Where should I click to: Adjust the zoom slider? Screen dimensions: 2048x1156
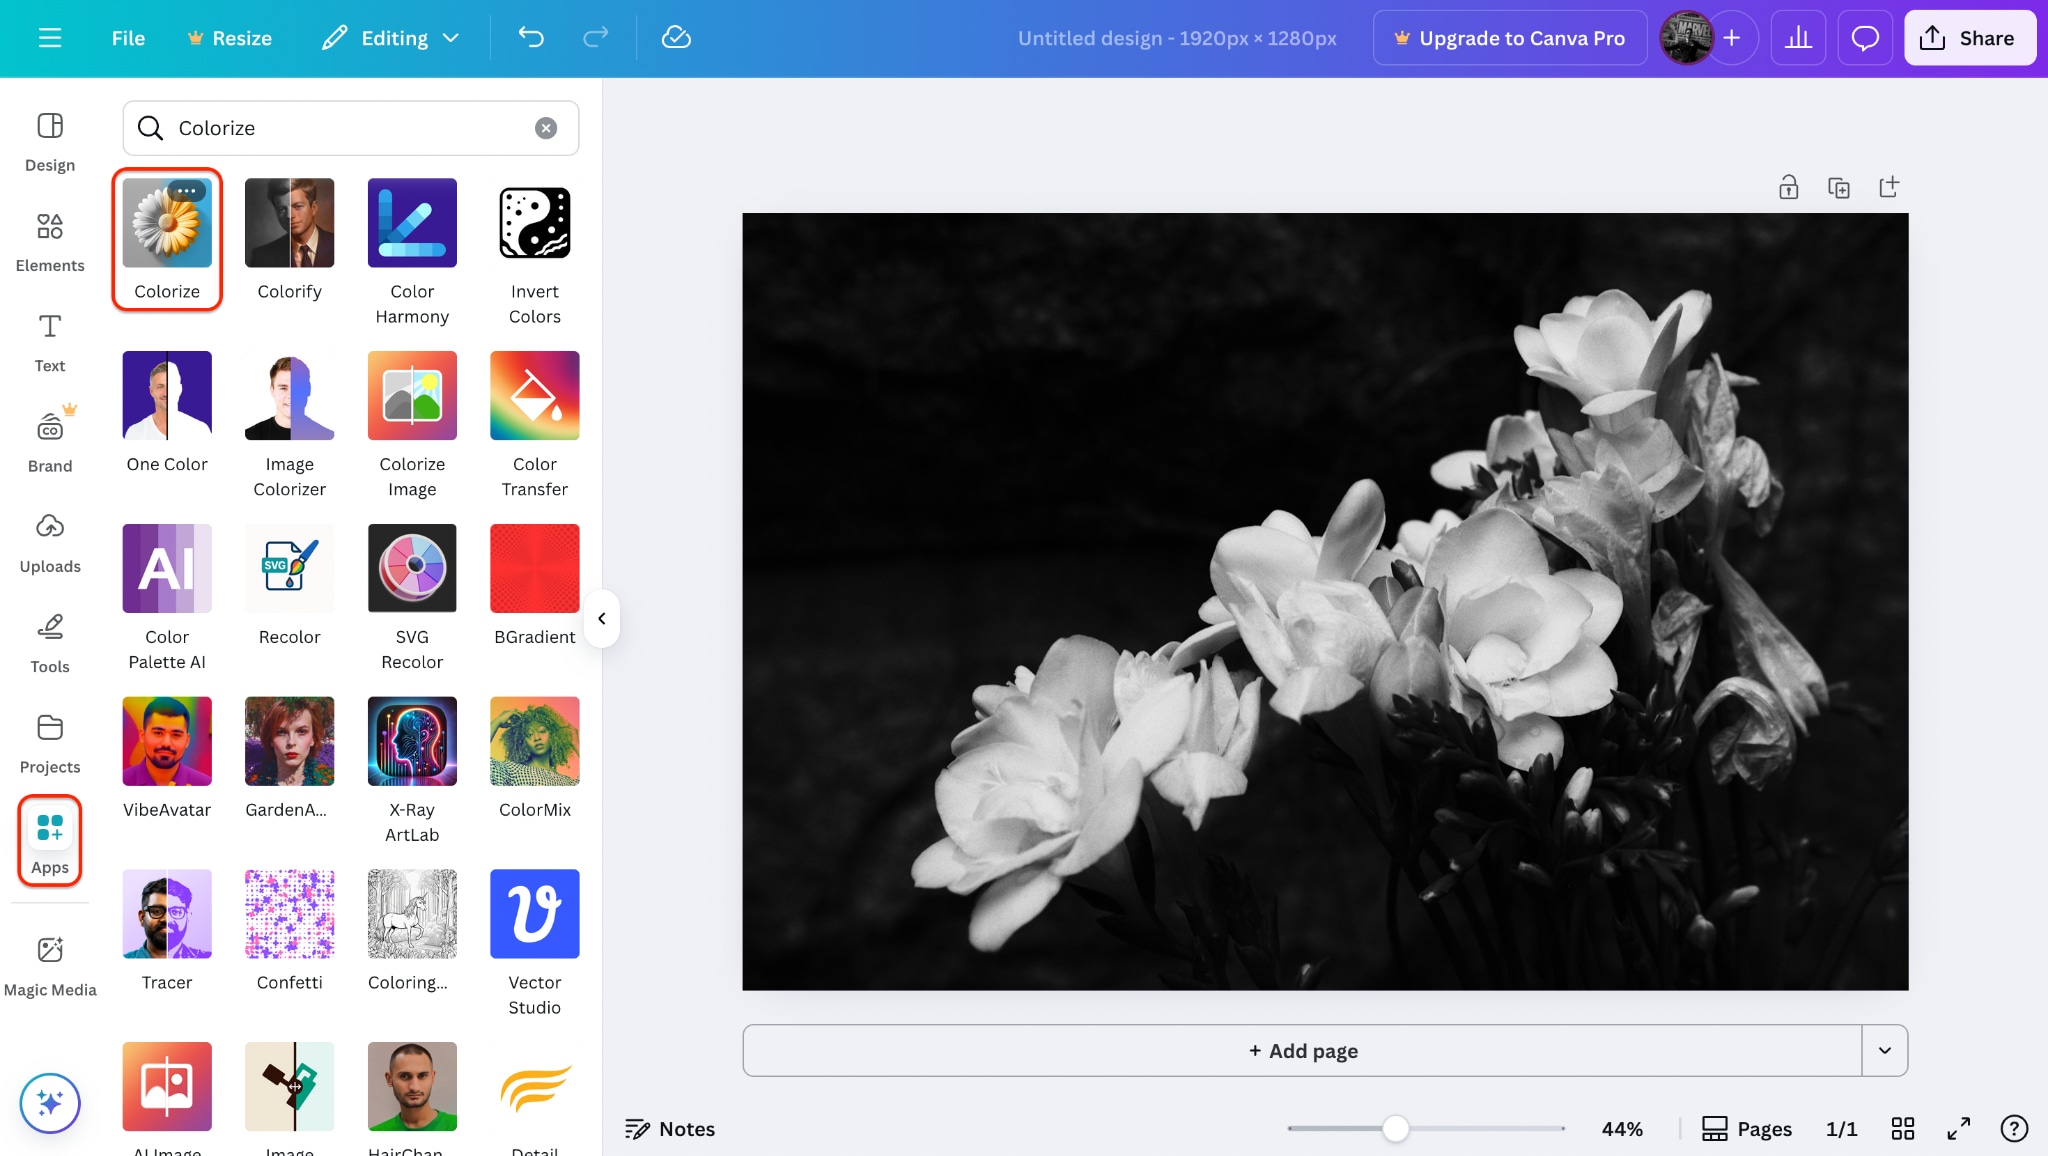[1396, 1128]
